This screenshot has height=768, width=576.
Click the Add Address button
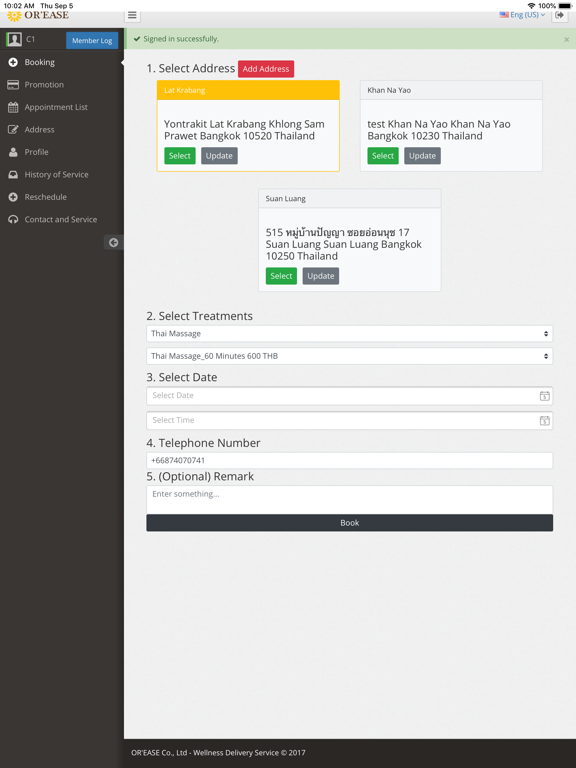[266, 69]
